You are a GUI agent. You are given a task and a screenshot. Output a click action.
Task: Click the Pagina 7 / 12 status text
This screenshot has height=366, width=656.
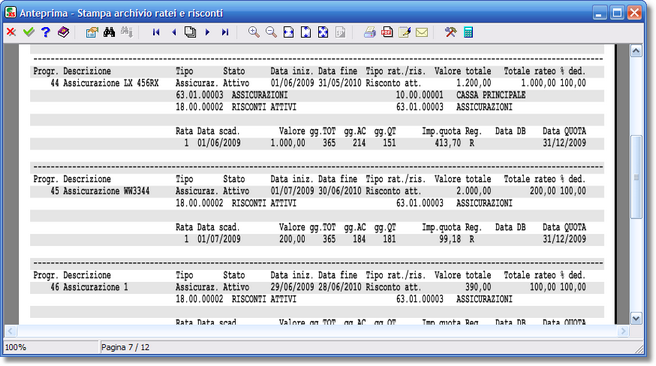[125, 347]
